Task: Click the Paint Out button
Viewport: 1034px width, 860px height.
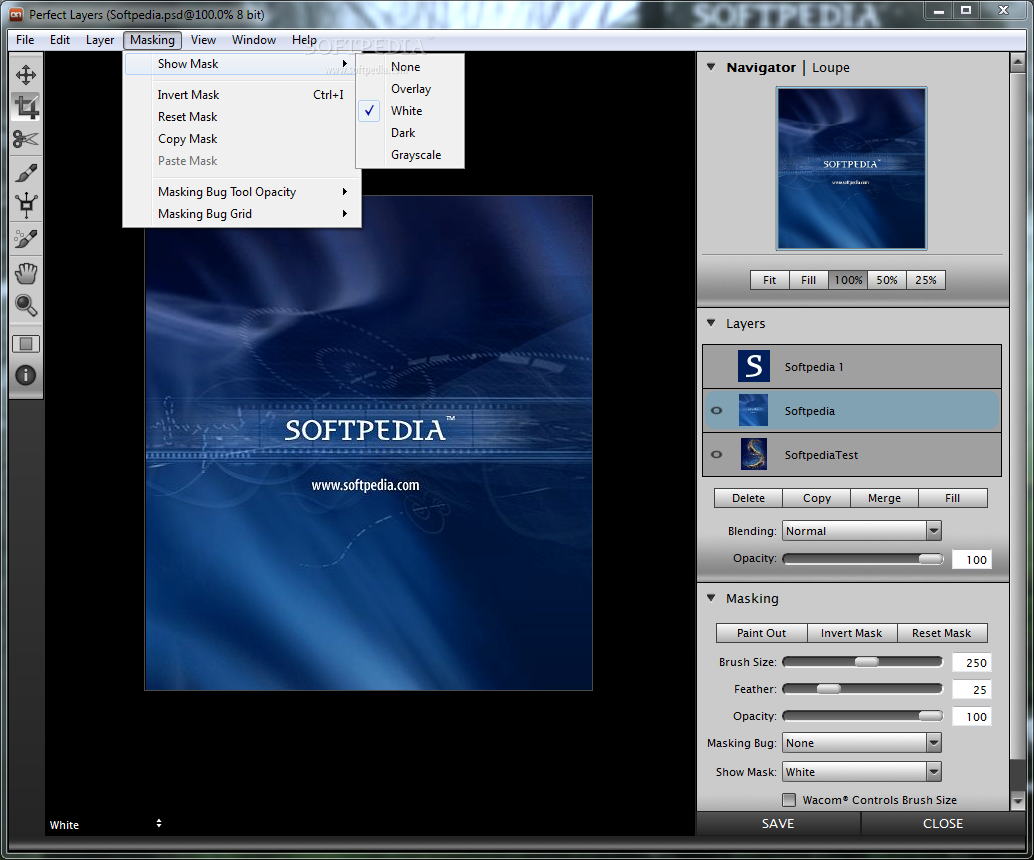Action: point(762,633)
